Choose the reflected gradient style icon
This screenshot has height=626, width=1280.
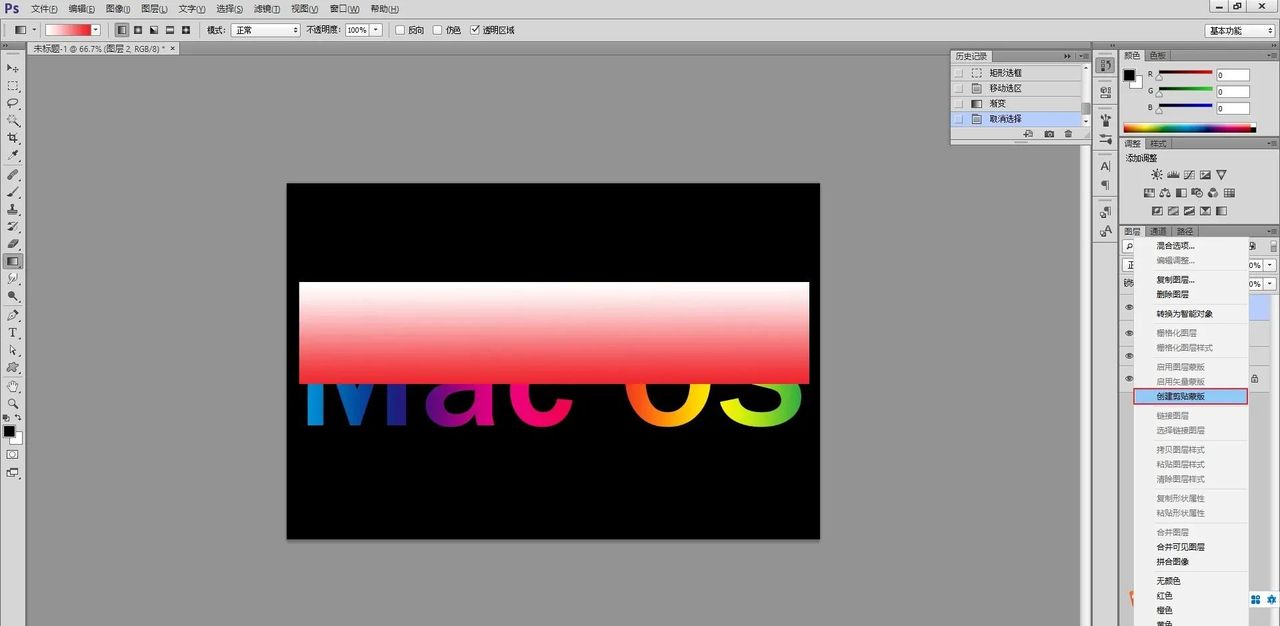pyautogui.click(x=170, y=30)
